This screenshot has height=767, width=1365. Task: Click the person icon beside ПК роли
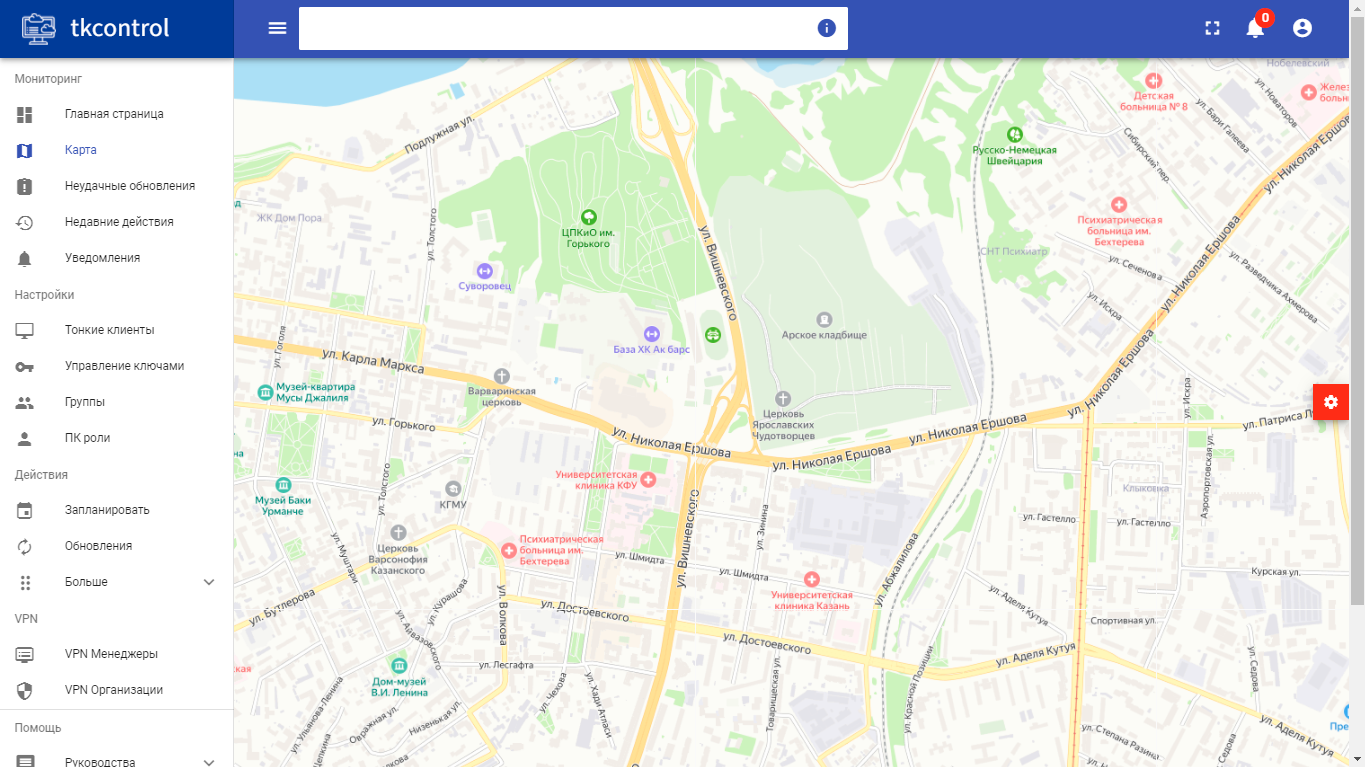tap(25, 438)
